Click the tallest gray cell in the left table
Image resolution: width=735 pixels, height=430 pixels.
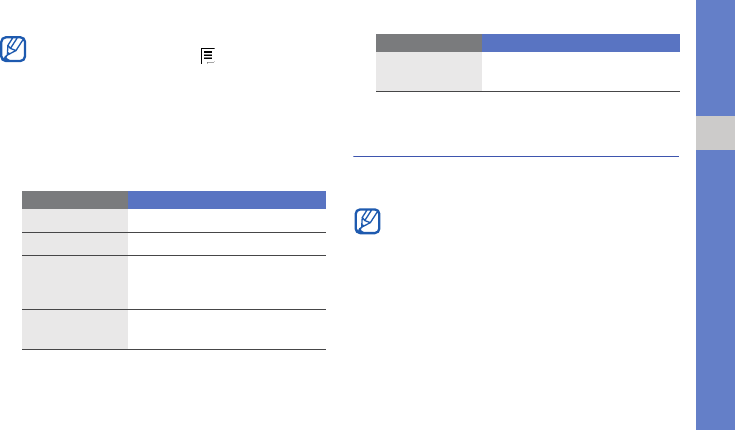coord(75,282)
